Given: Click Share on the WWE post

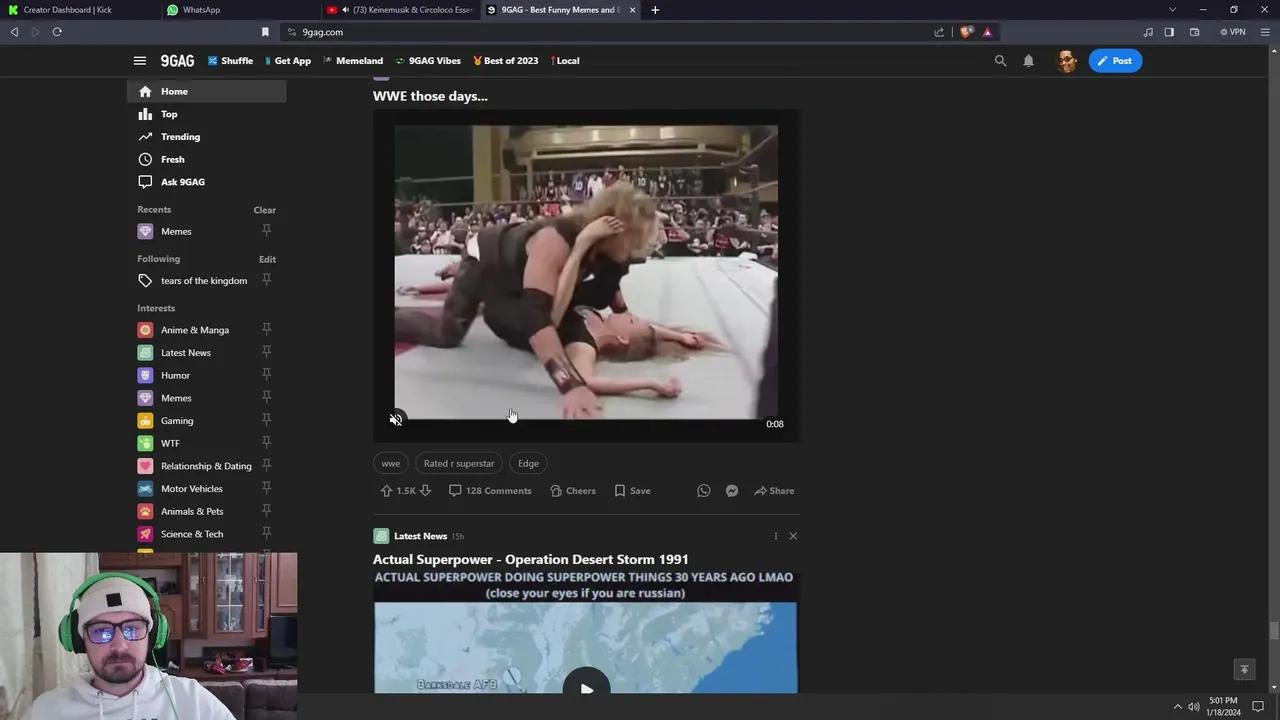Looking at the screenshot, I should pos(774,491).
